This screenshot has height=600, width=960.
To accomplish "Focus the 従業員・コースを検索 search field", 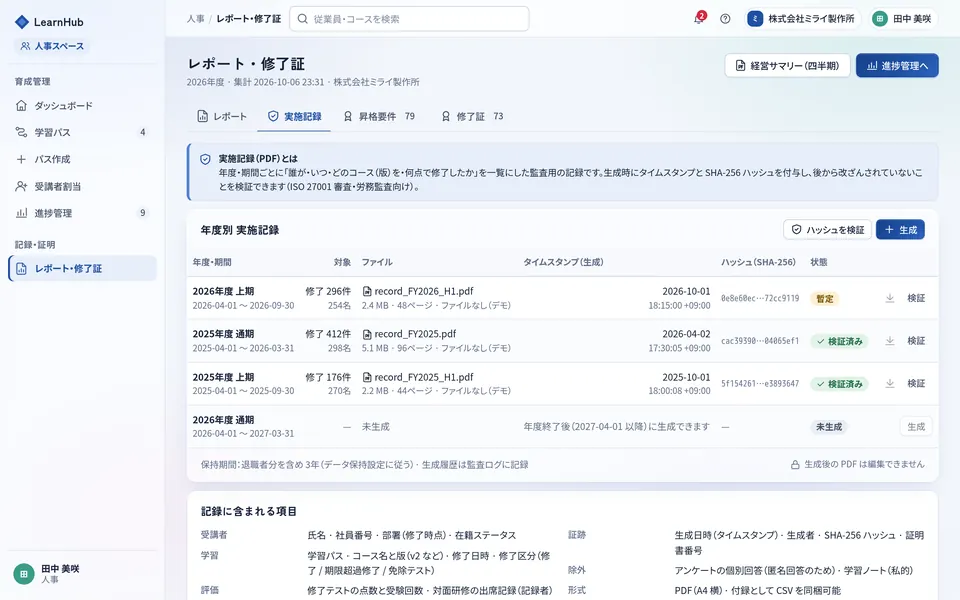I will [x=409, y=19].
